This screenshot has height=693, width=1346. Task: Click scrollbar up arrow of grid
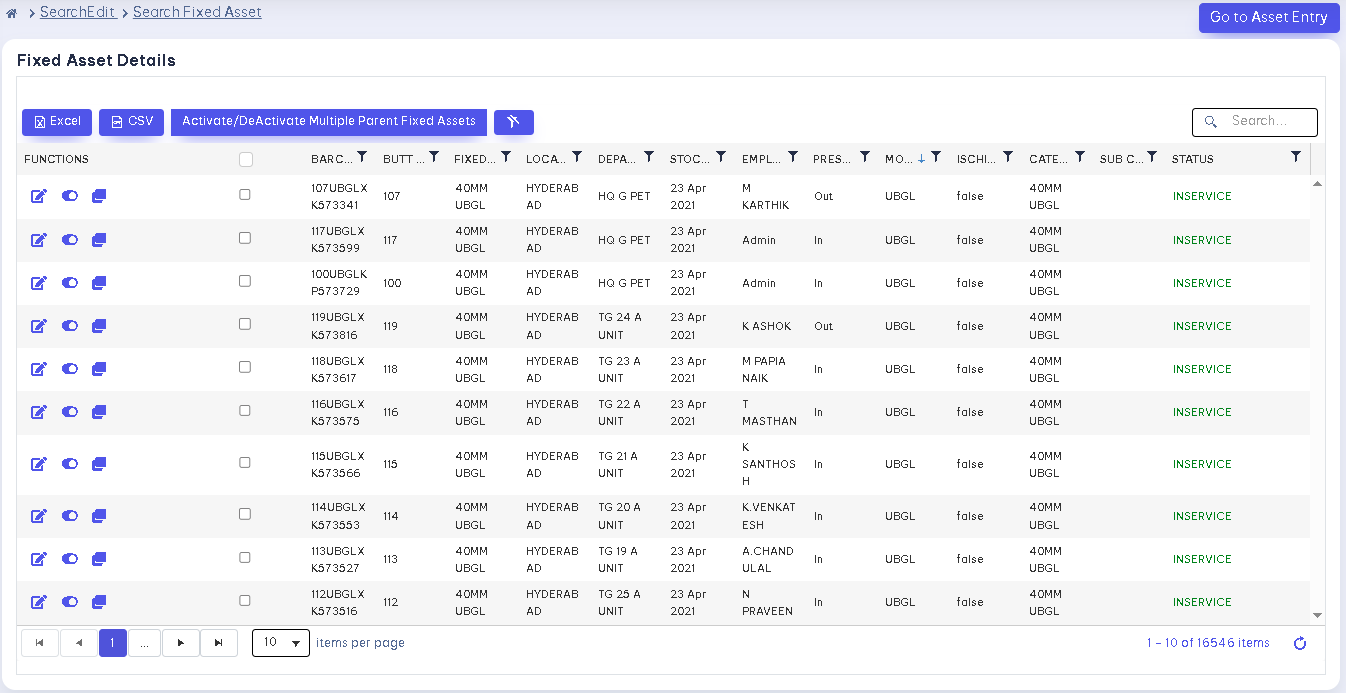(1317, 184)
